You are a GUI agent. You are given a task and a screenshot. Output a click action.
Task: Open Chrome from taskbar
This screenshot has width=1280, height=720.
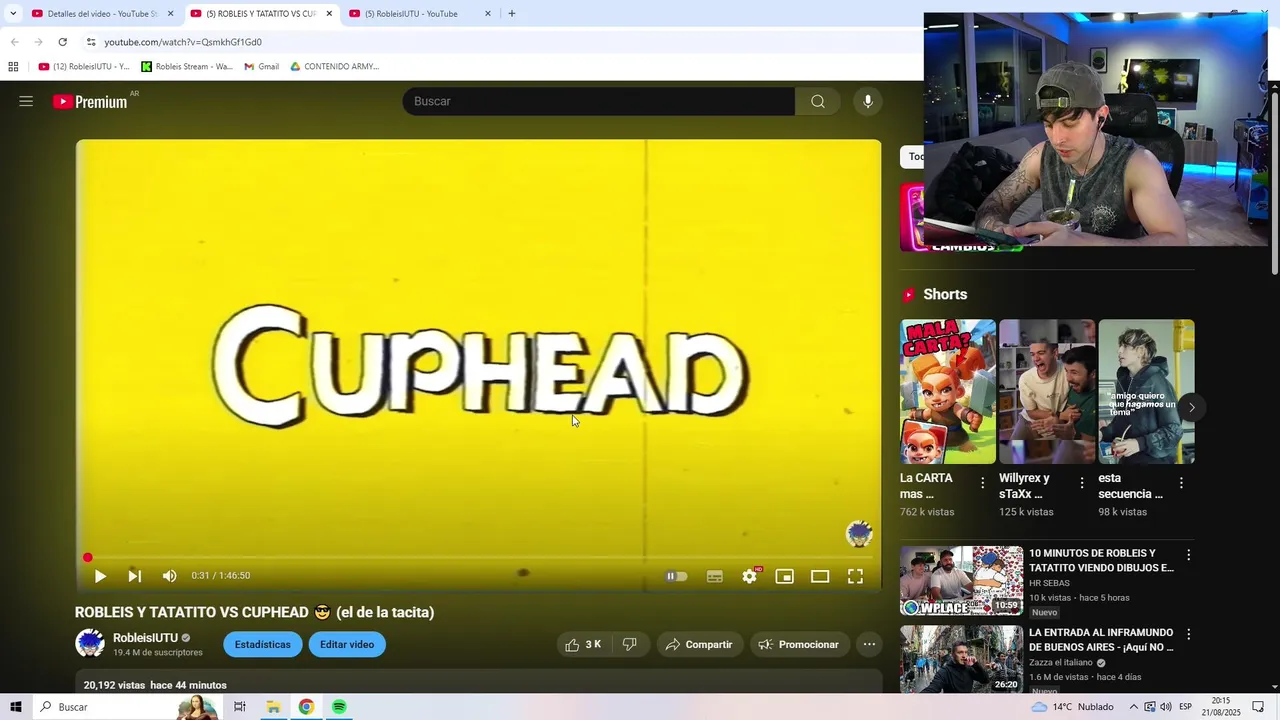306,707
